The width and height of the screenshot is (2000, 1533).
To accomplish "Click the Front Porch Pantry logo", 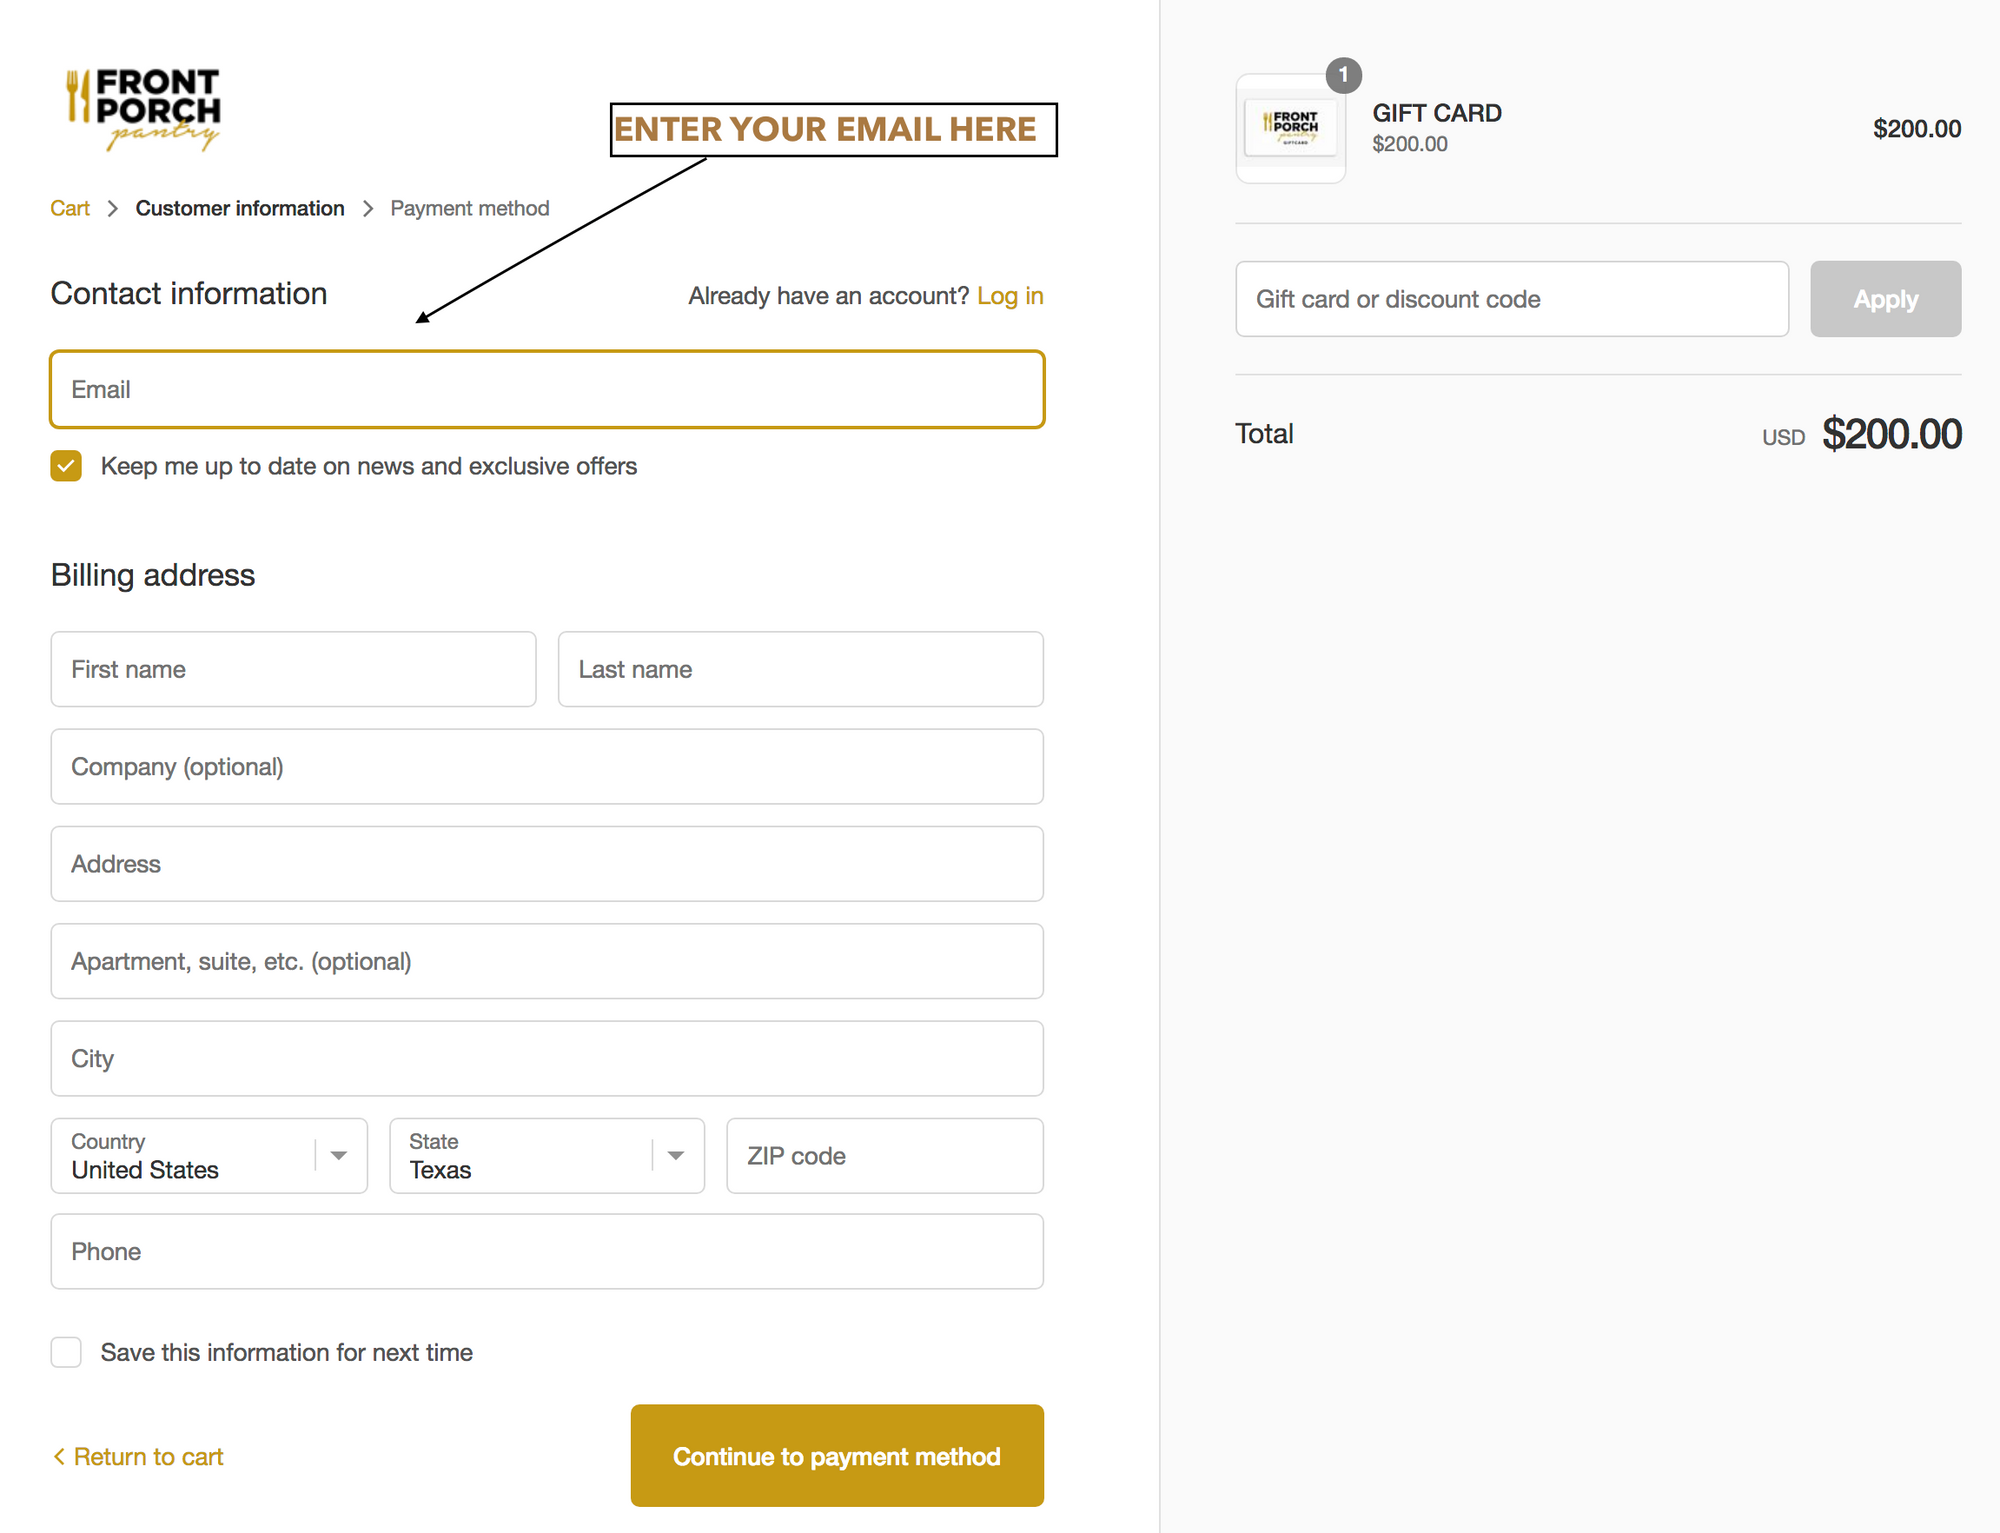I will tap(143, 109).
